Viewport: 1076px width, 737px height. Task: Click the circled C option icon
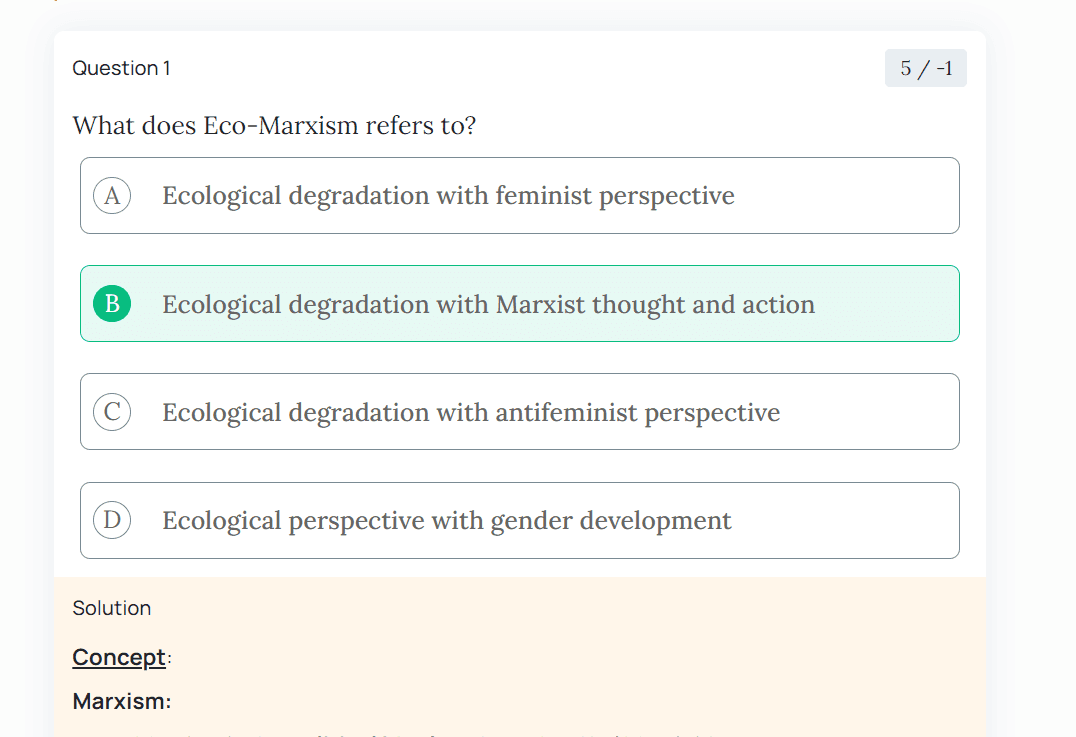[x=112, y=412]
